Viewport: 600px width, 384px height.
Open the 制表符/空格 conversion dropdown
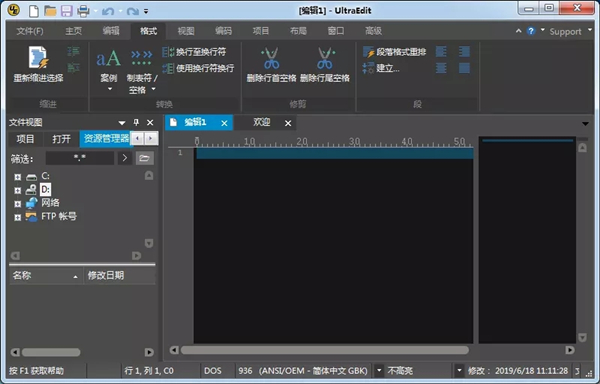point(142,72)
